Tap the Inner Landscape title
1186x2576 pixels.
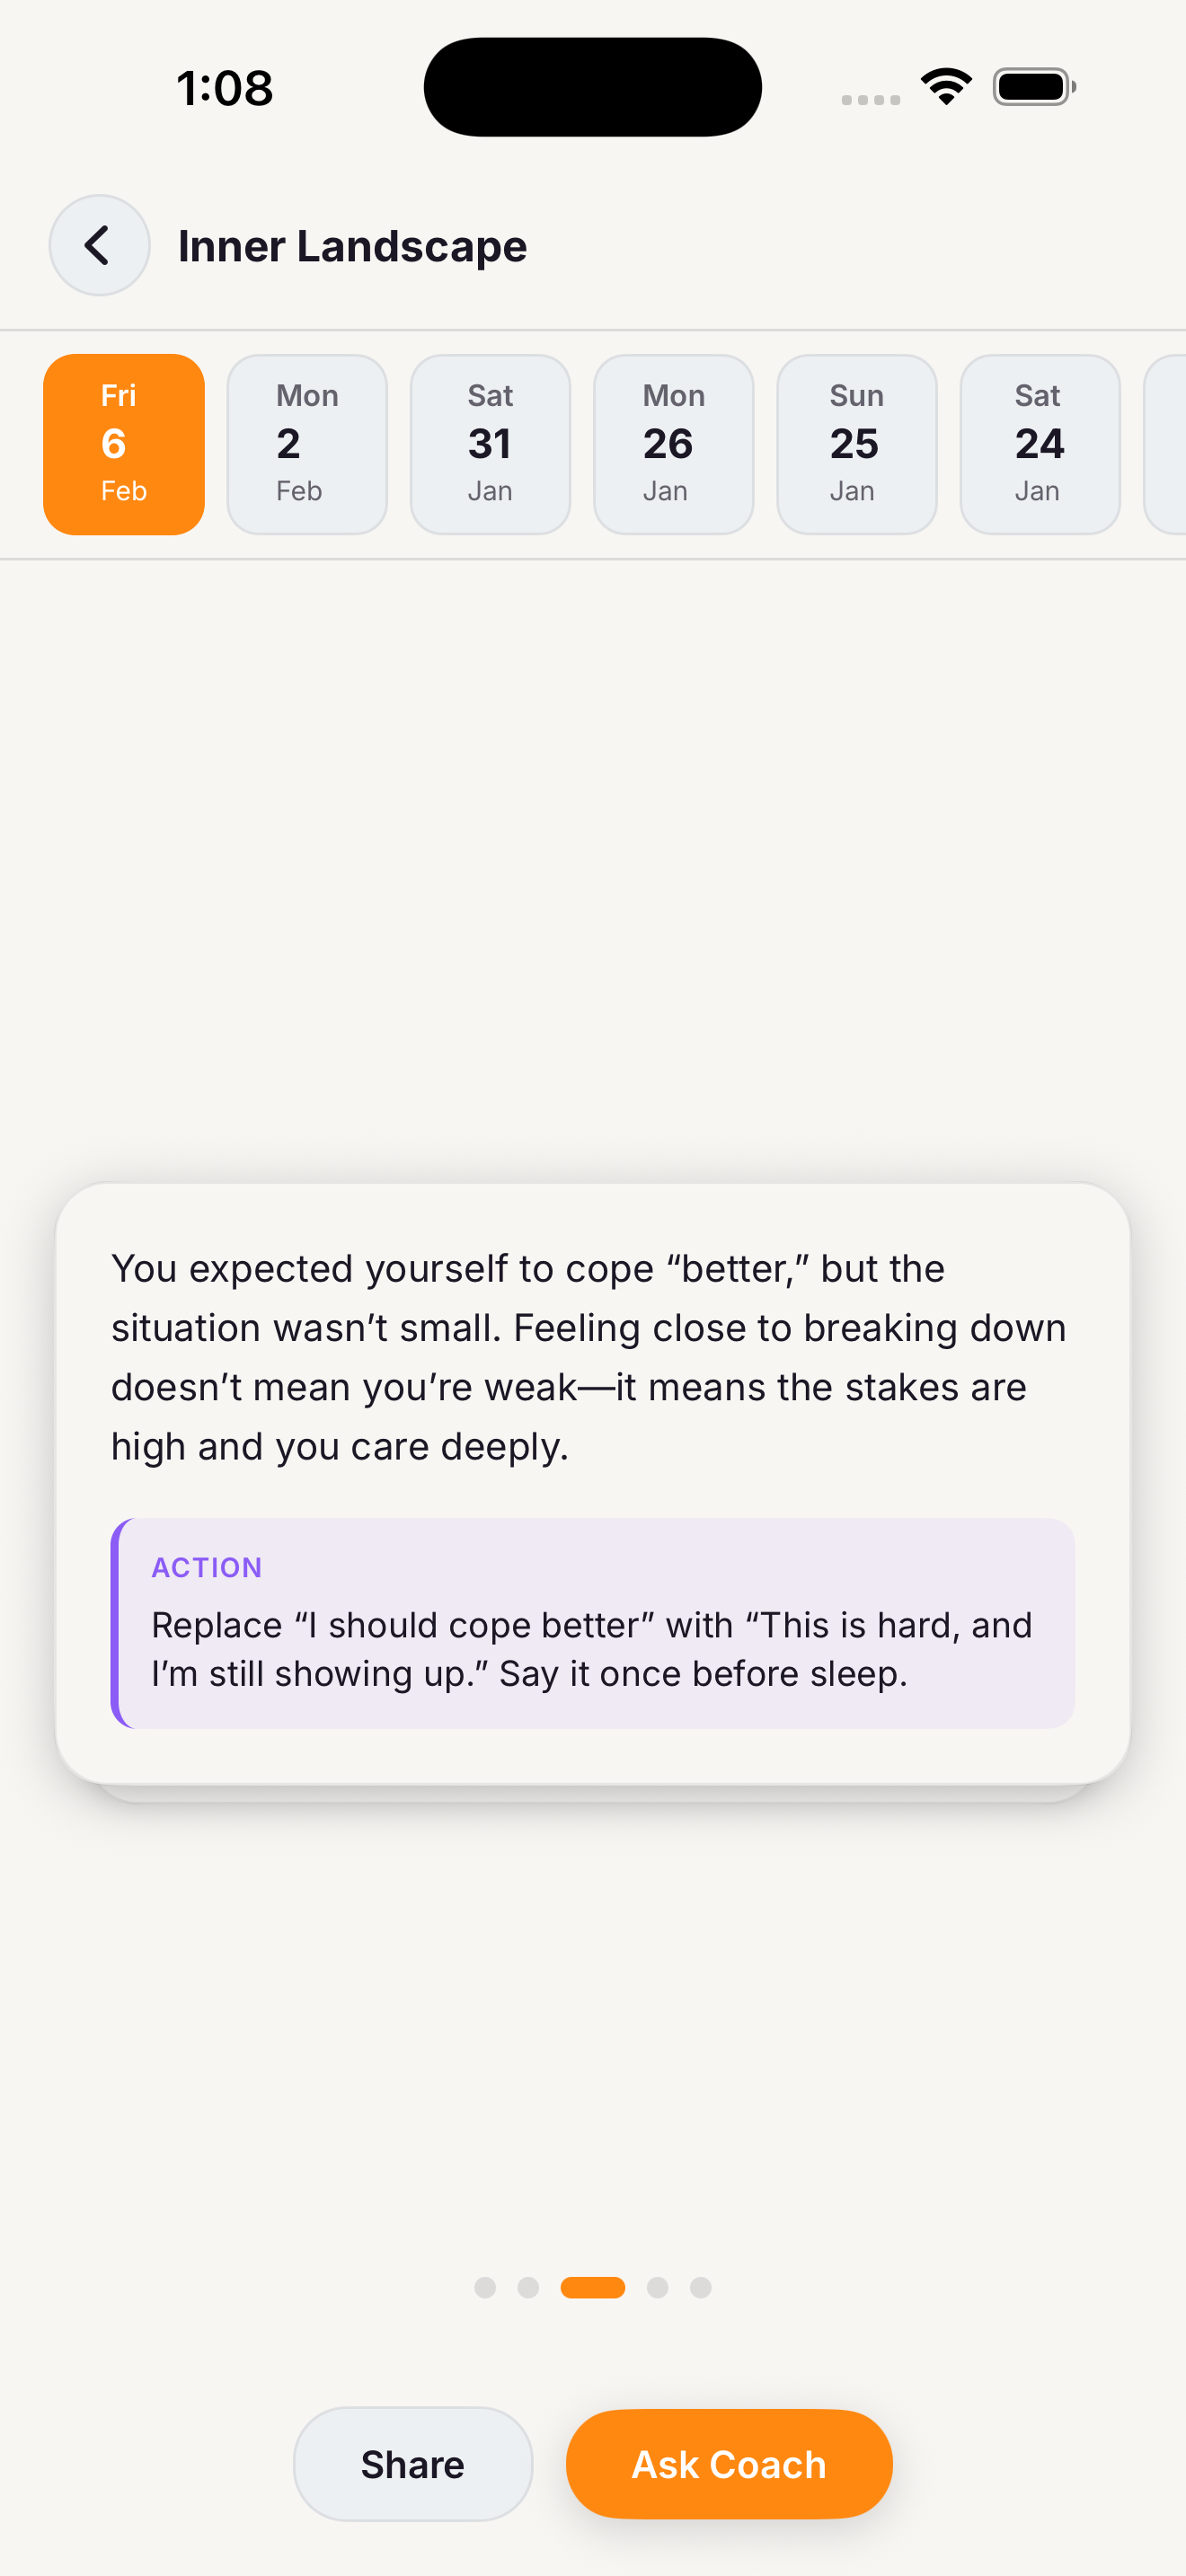[352, 246]
